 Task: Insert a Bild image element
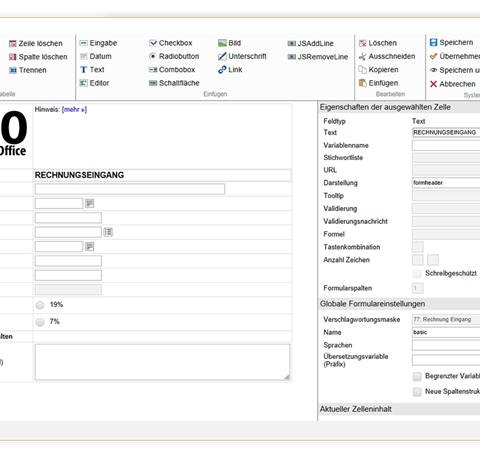click(x=229, y=43)
